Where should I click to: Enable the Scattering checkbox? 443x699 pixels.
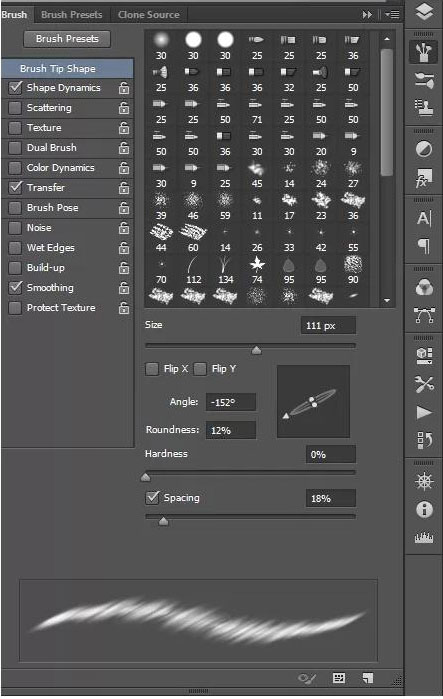coord(15,108)
